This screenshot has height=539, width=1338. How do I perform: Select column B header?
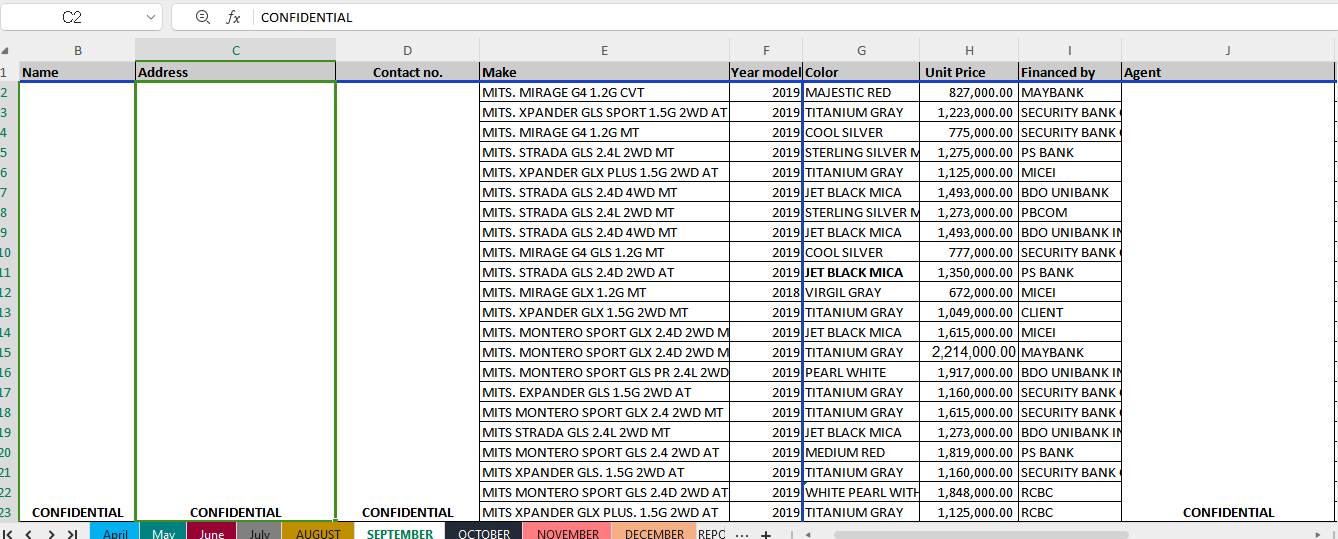click(x=78, y=51)
